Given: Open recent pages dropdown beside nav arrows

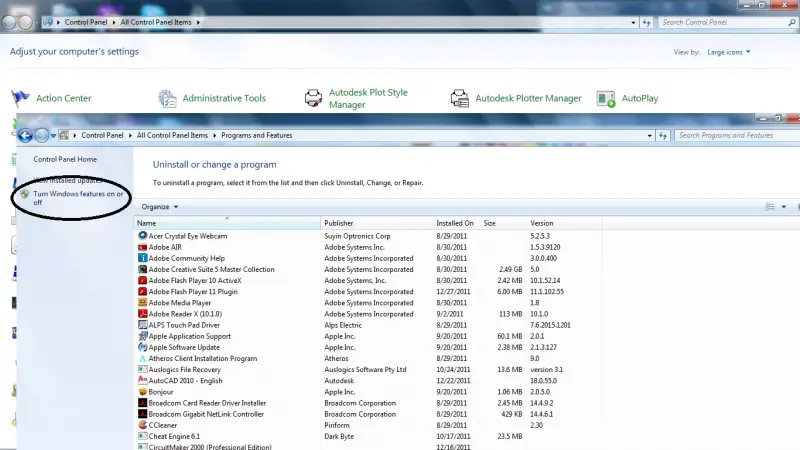Looking at the screenshot, I should pyautogui.click(x=53, y=136).
